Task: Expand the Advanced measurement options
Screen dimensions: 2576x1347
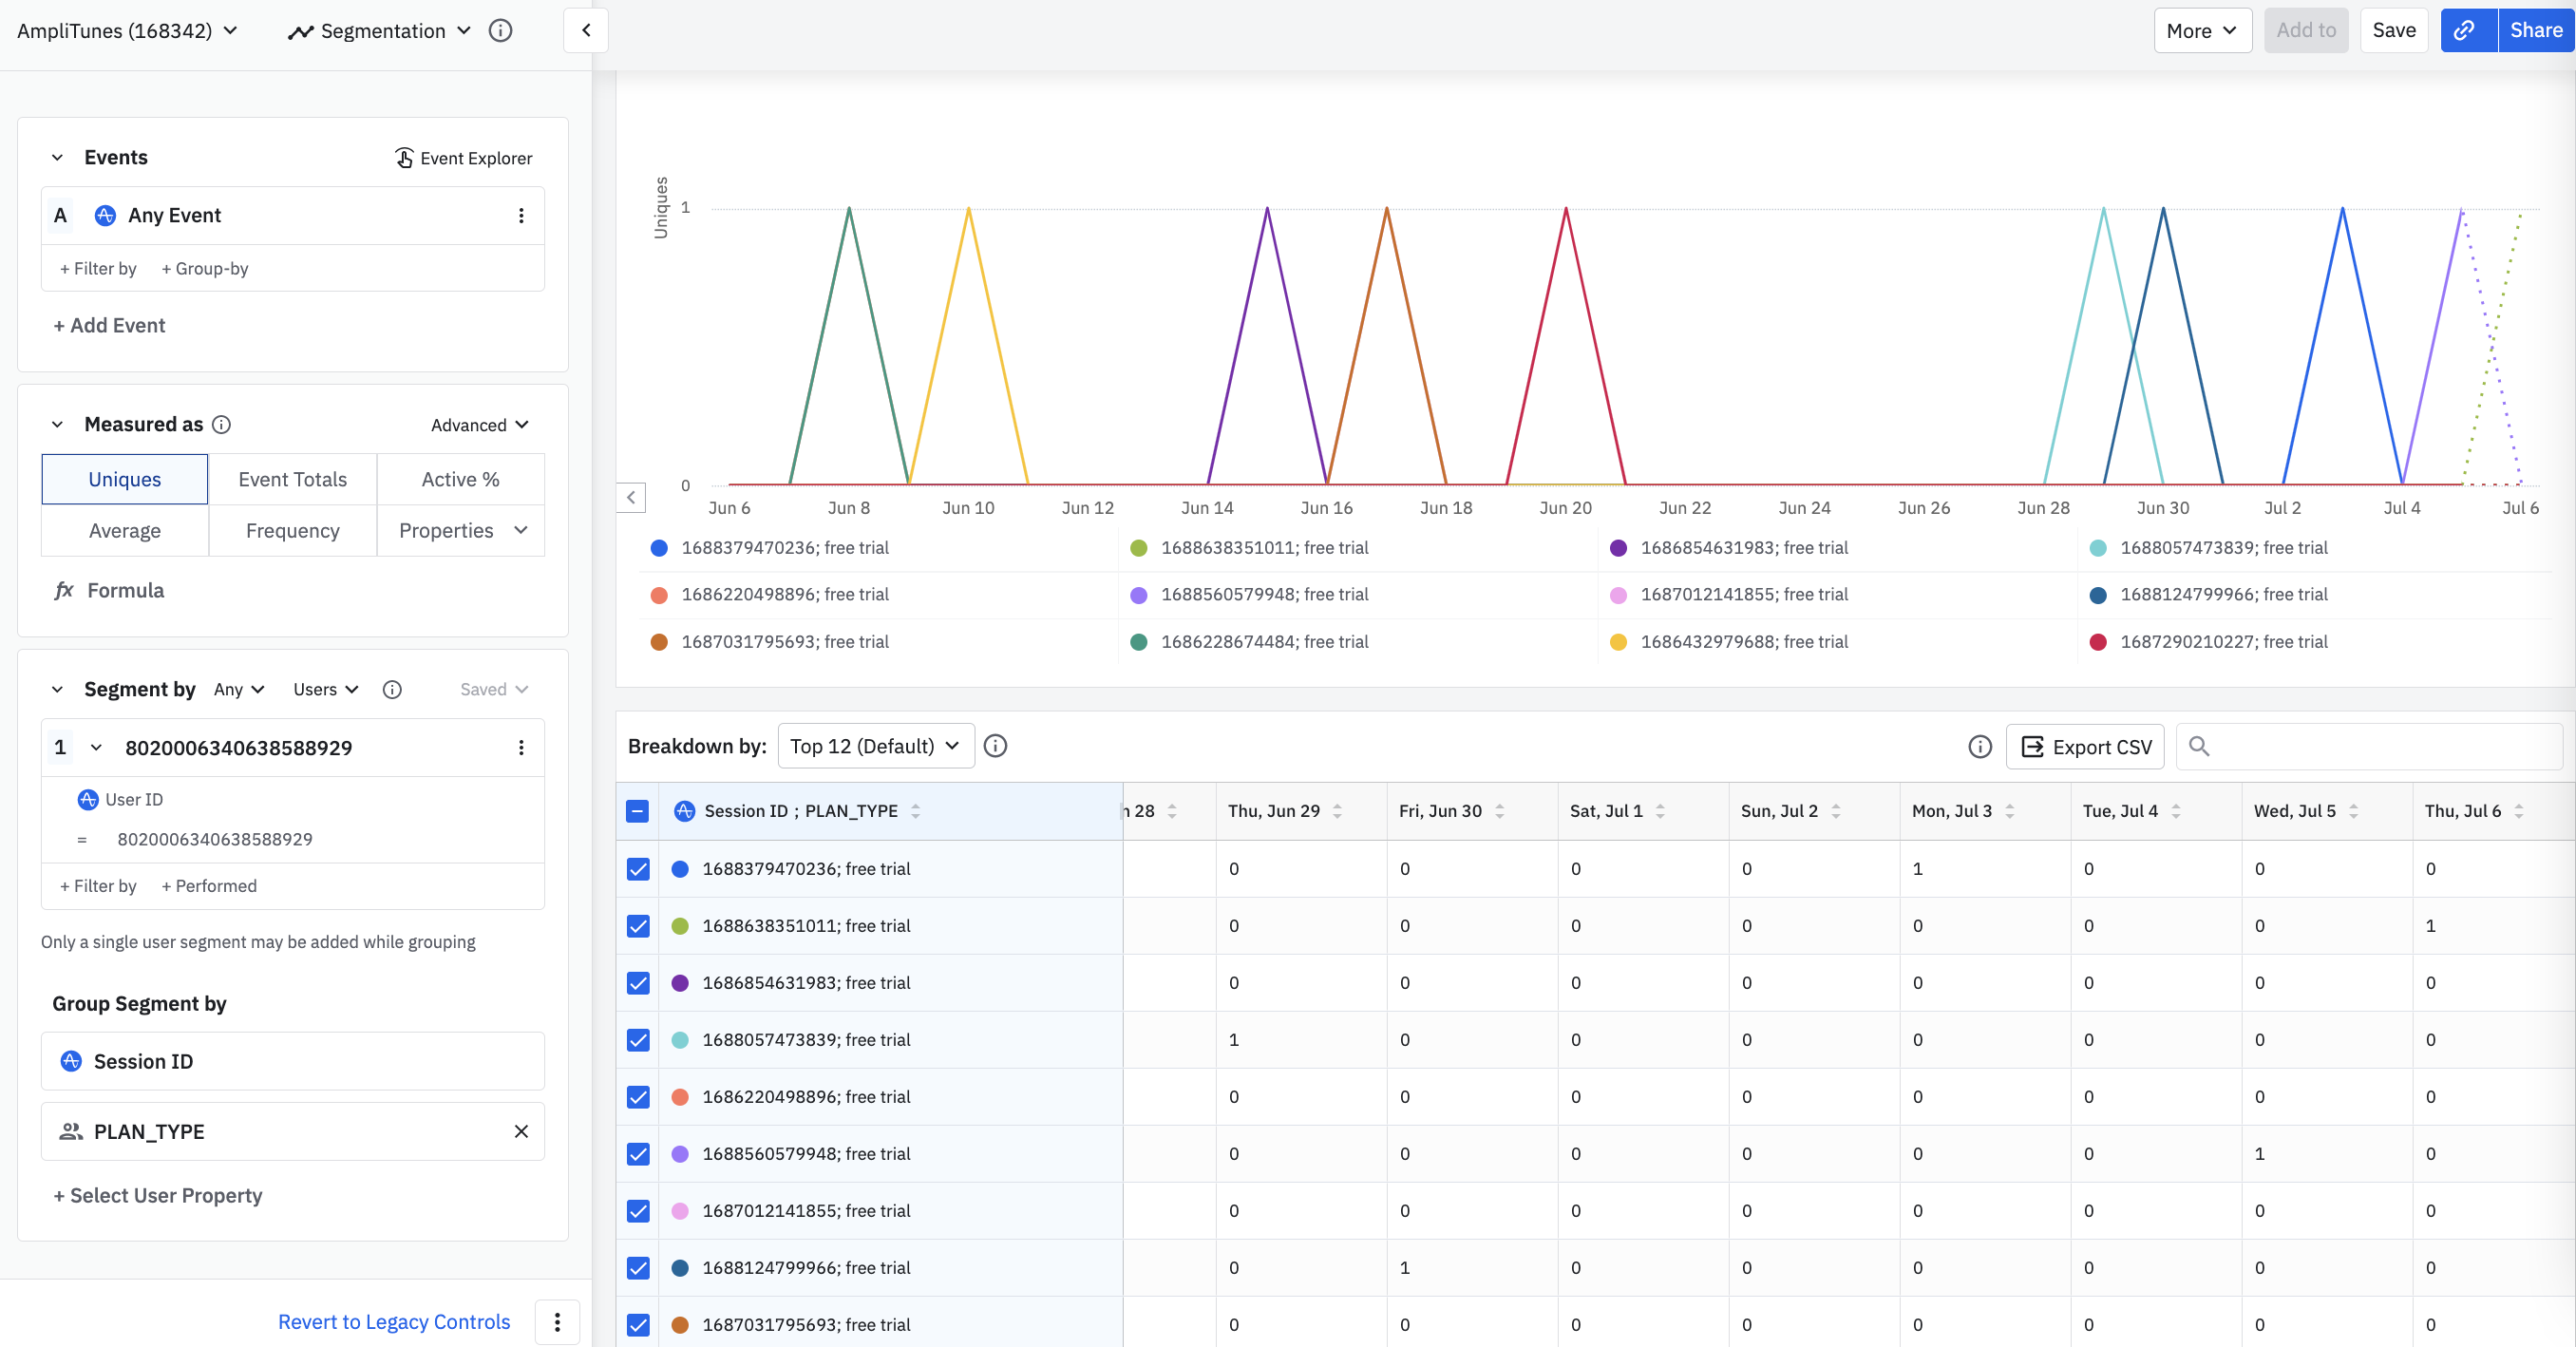Action: tap(479, 424)
